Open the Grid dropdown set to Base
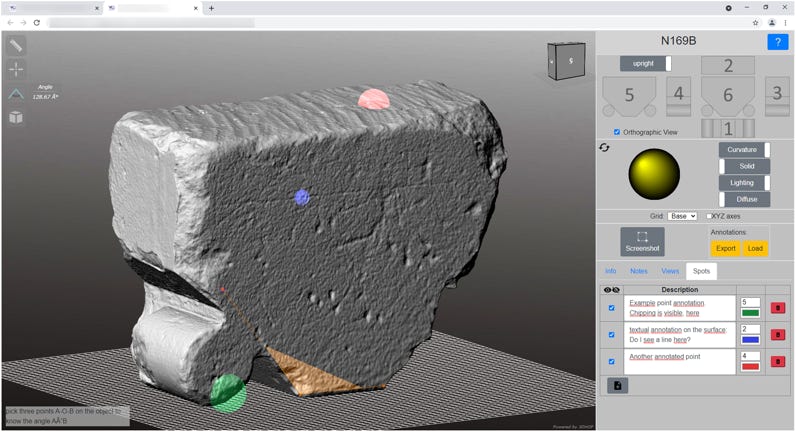This screenshot has width=796, height=432. [683, 216]
